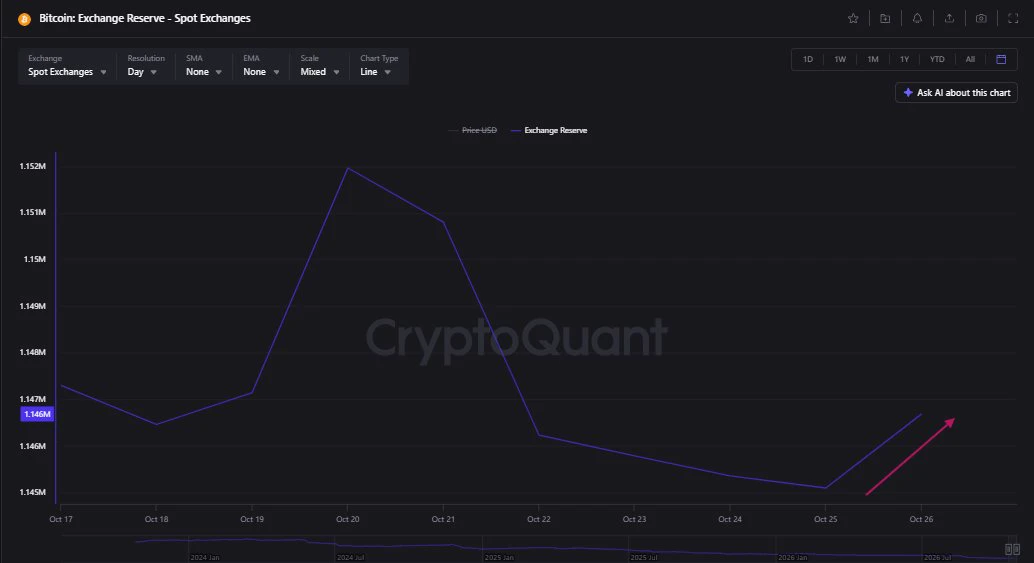Take chart snapshot with camera icon
The height and width of the screenshot is (563, 1034).
click(981, 18)
